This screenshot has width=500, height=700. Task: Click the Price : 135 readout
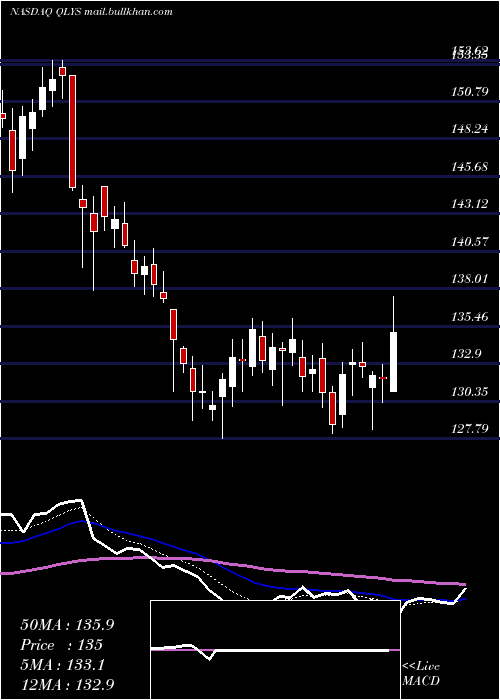click(x=62, y=645)
